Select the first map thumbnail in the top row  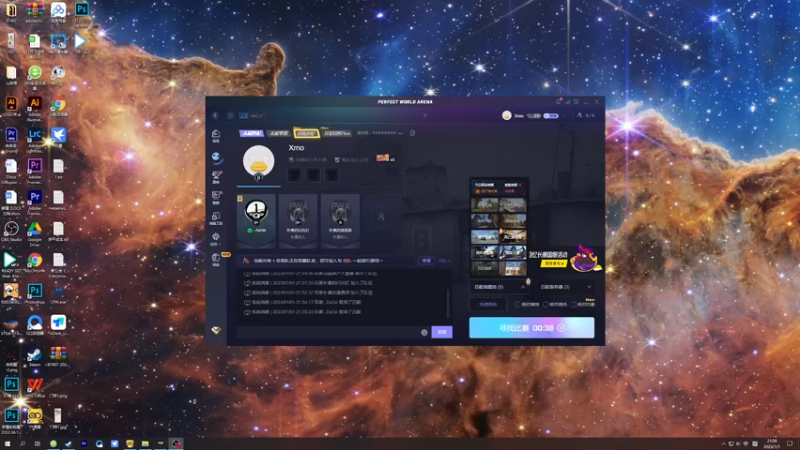point(484,205)
